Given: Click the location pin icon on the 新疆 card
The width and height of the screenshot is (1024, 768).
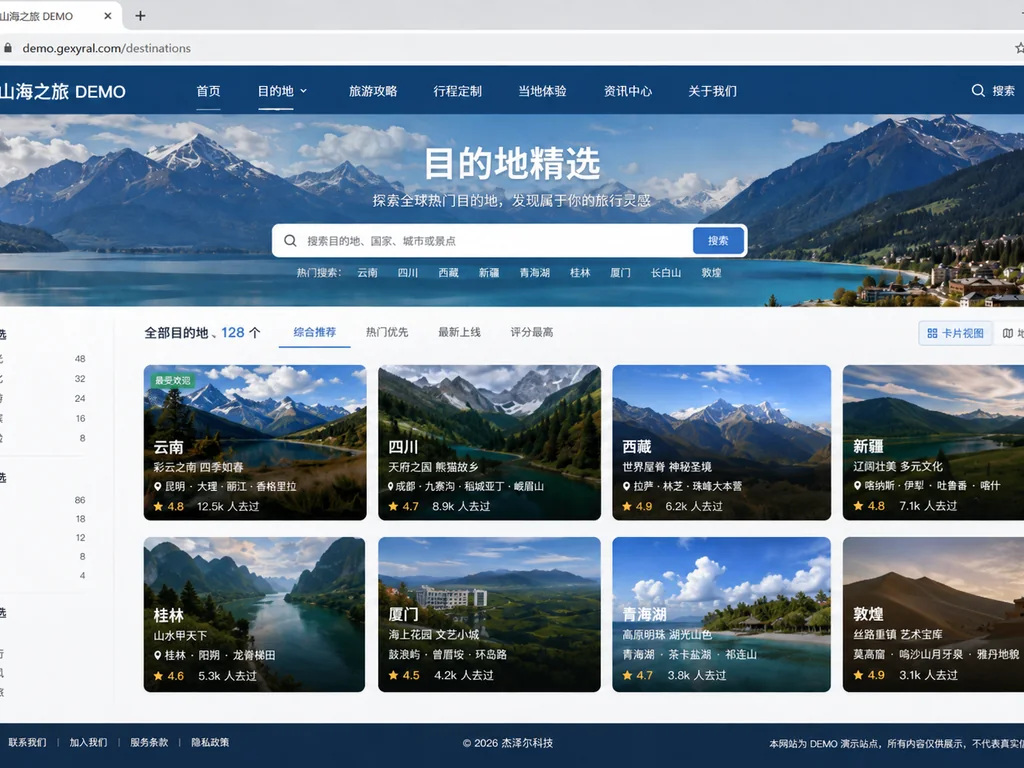Looking at the screenshot, I should tap(858, 486).
